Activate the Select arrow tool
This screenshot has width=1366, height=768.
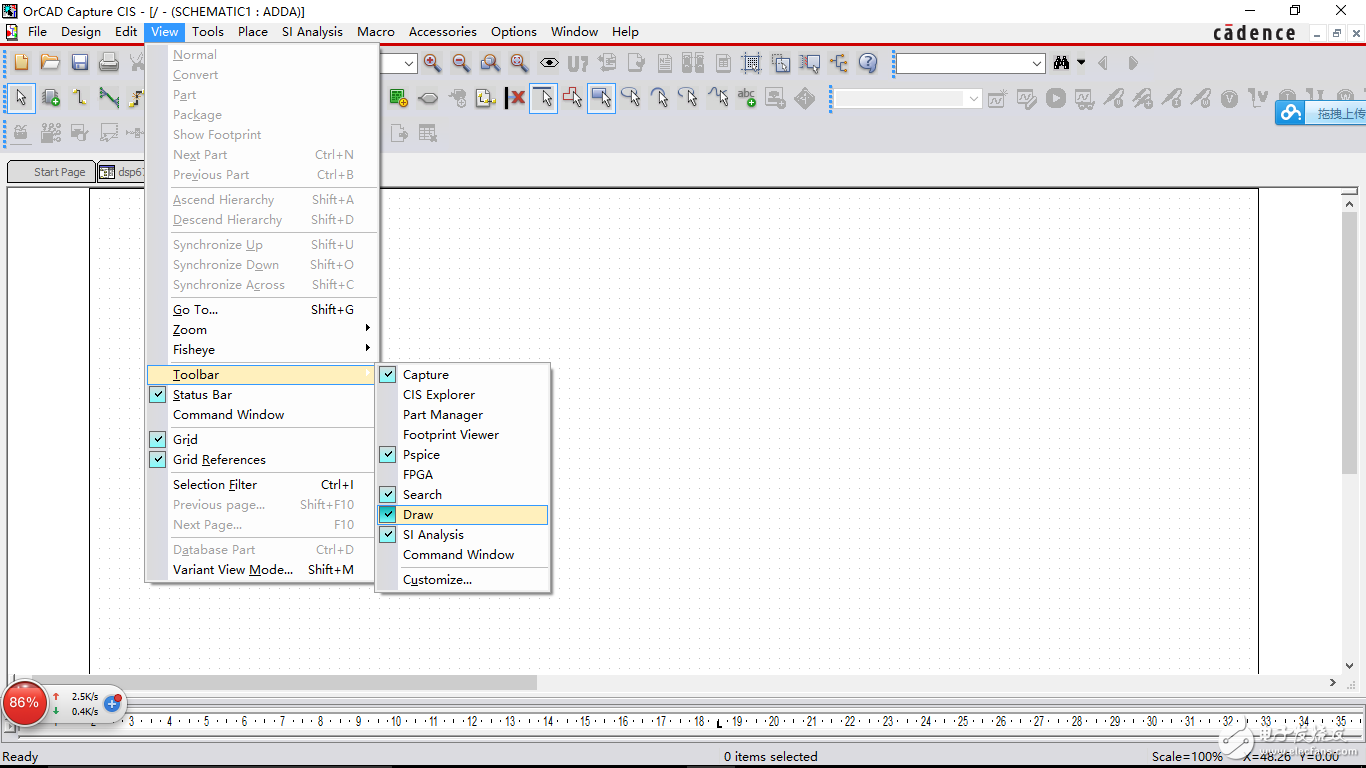click(21, 98)
